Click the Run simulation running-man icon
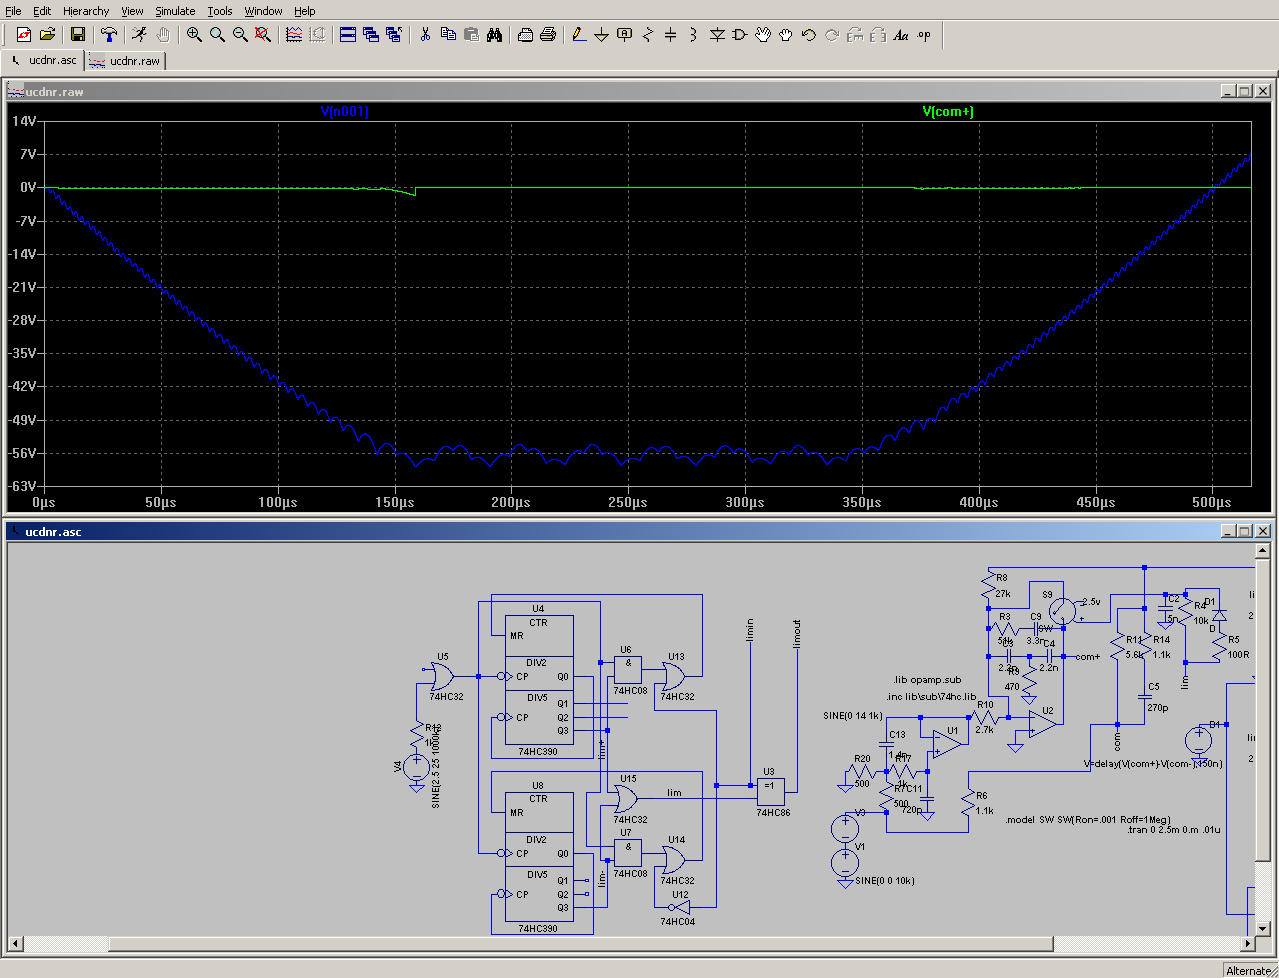Screen dimensions: 1279x978 click(140, 34)
